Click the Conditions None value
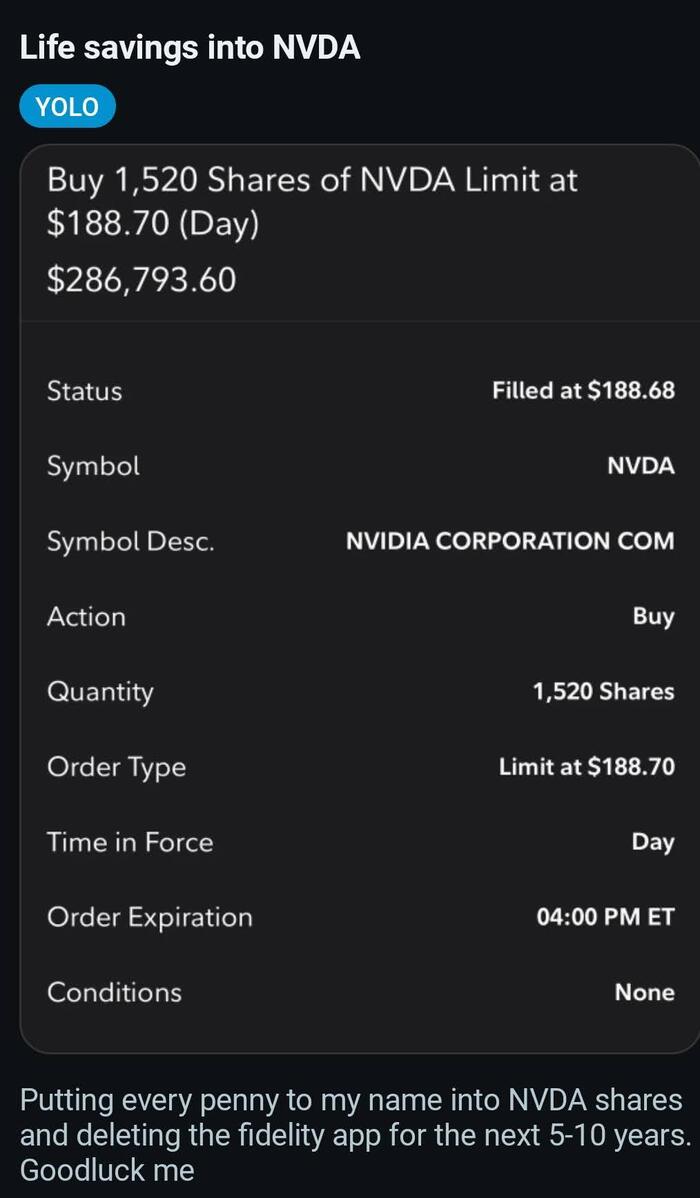This screenshot has height=1198, width=700. point(644,992)
